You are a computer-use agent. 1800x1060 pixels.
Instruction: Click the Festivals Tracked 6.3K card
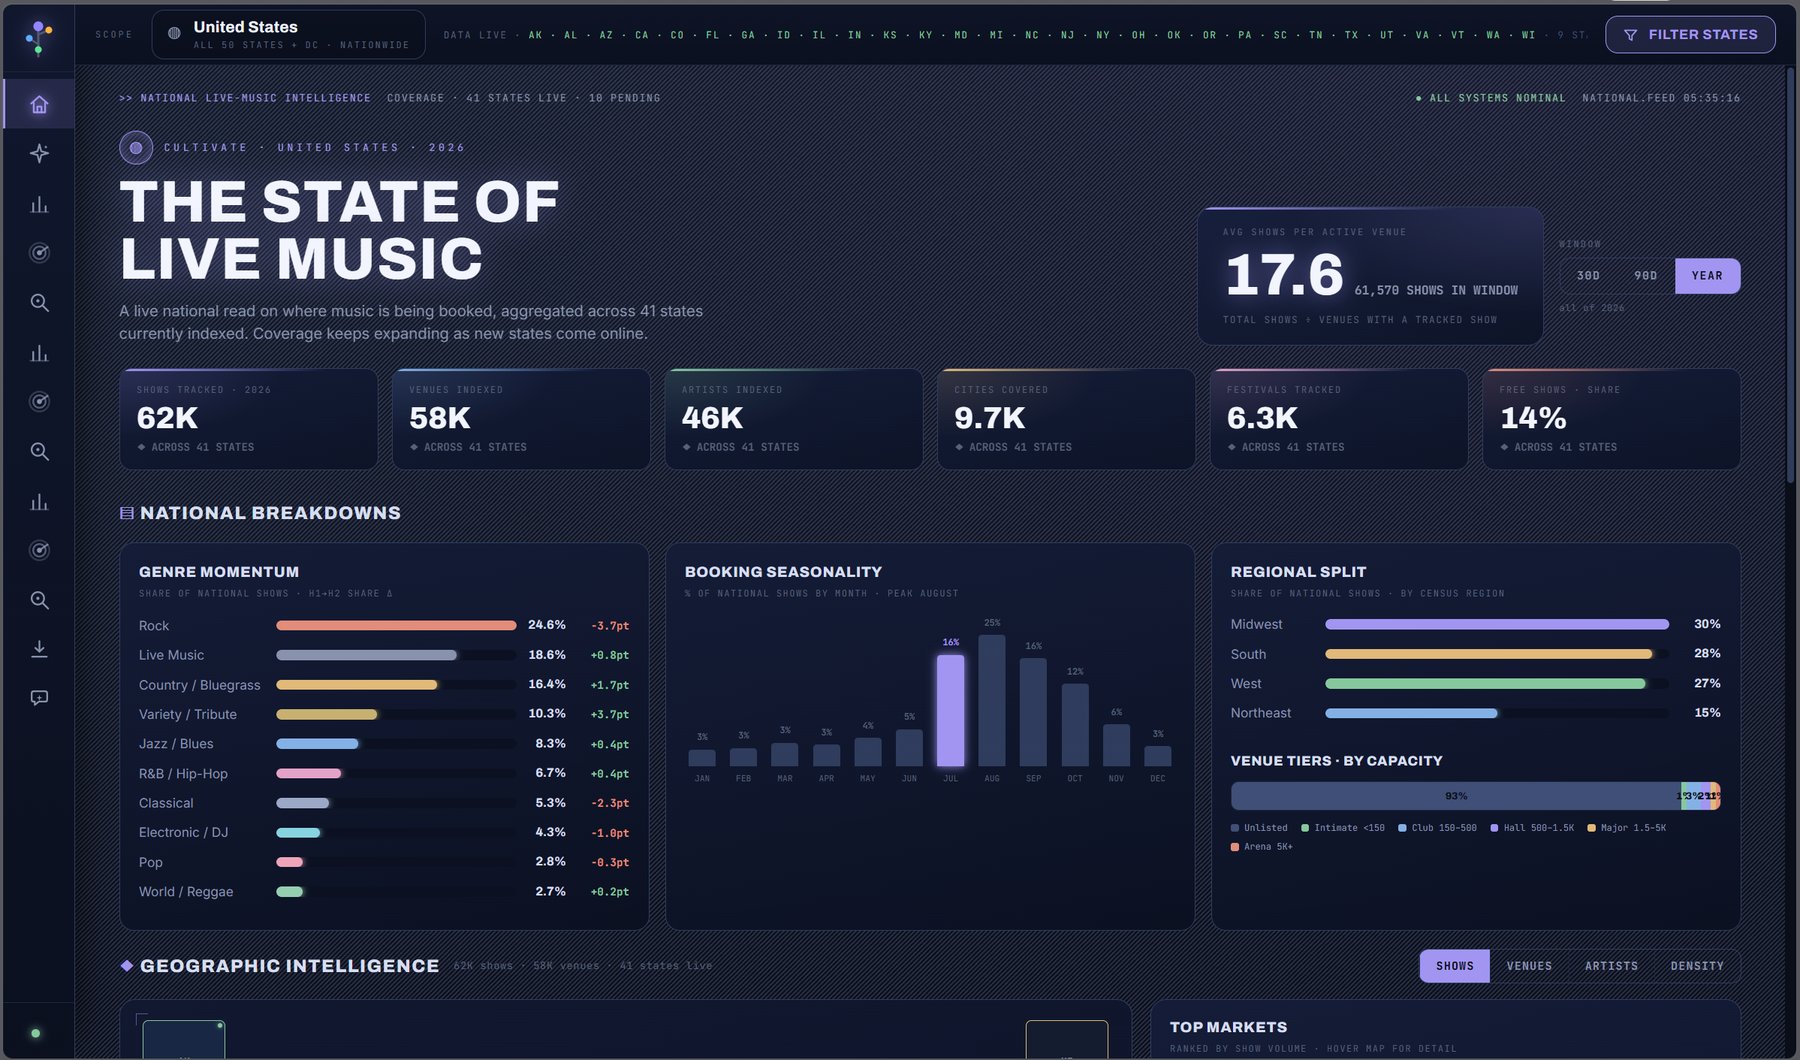click(x=1339, y=419)
